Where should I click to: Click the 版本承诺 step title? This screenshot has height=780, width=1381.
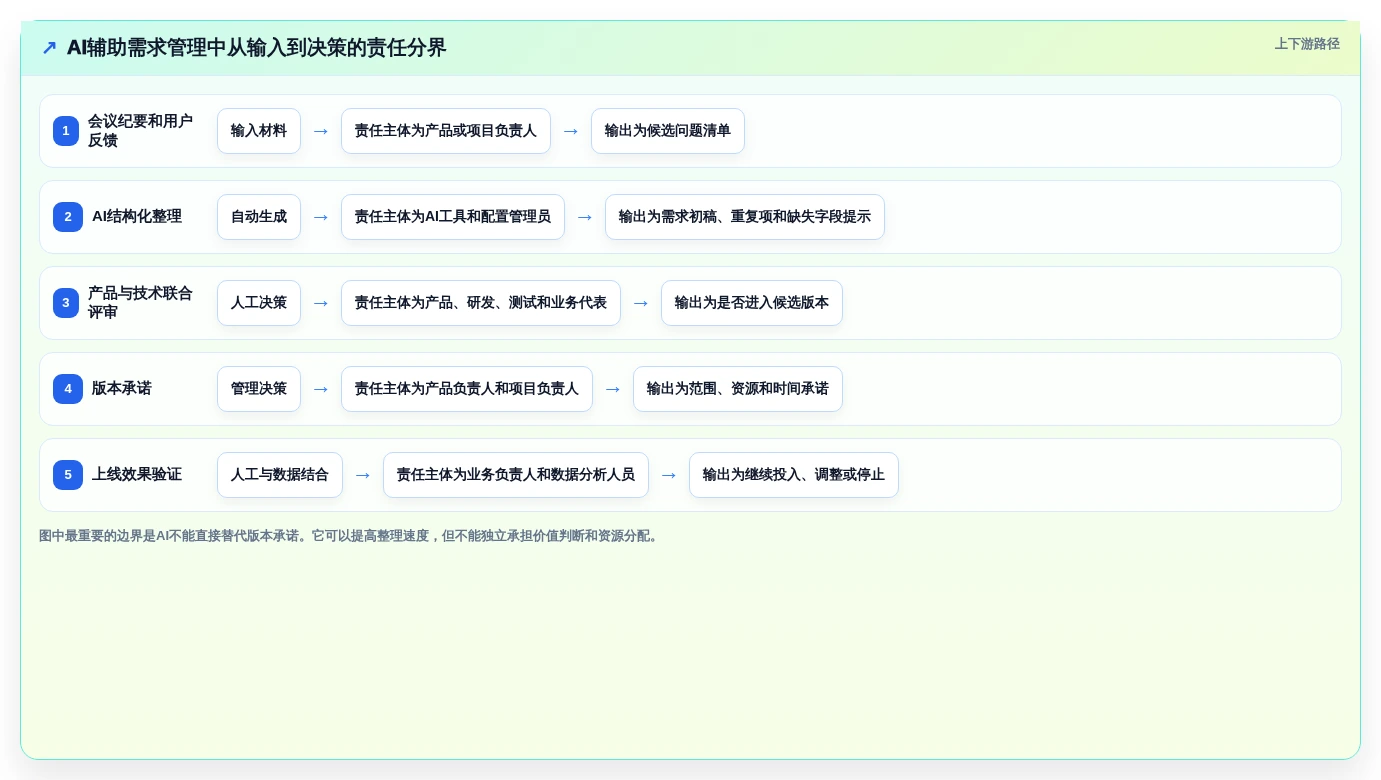pyautogui.click(x=122, y=388)
